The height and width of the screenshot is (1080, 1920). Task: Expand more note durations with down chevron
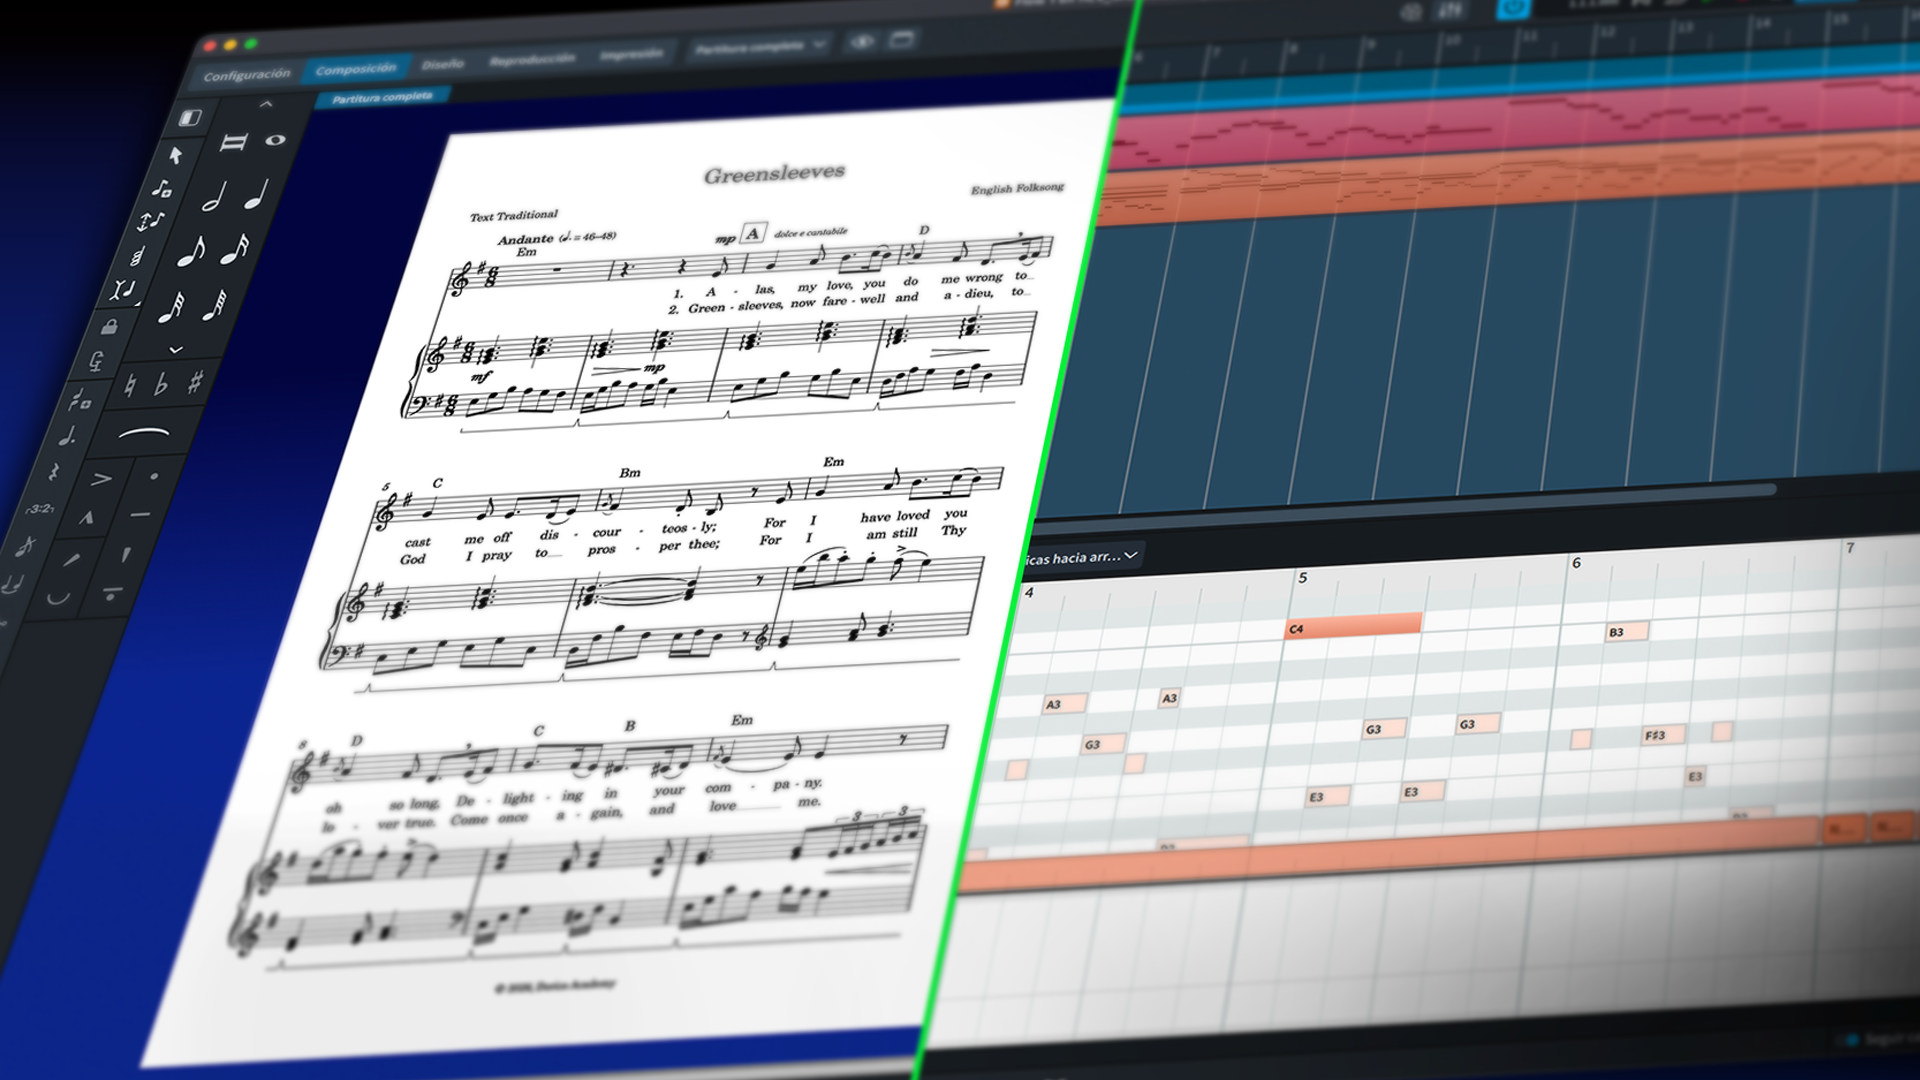(x=176, y=350)
